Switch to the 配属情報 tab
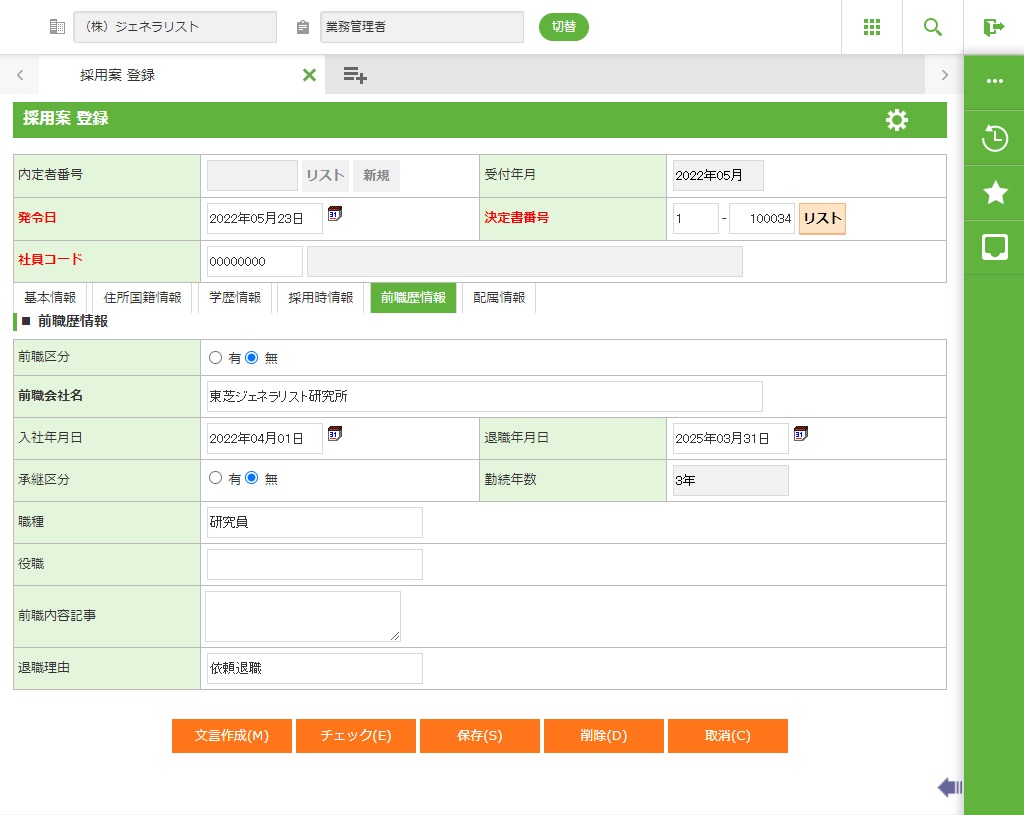The height and width of the screenshot is (815, 1024). (x=499, y=298)
